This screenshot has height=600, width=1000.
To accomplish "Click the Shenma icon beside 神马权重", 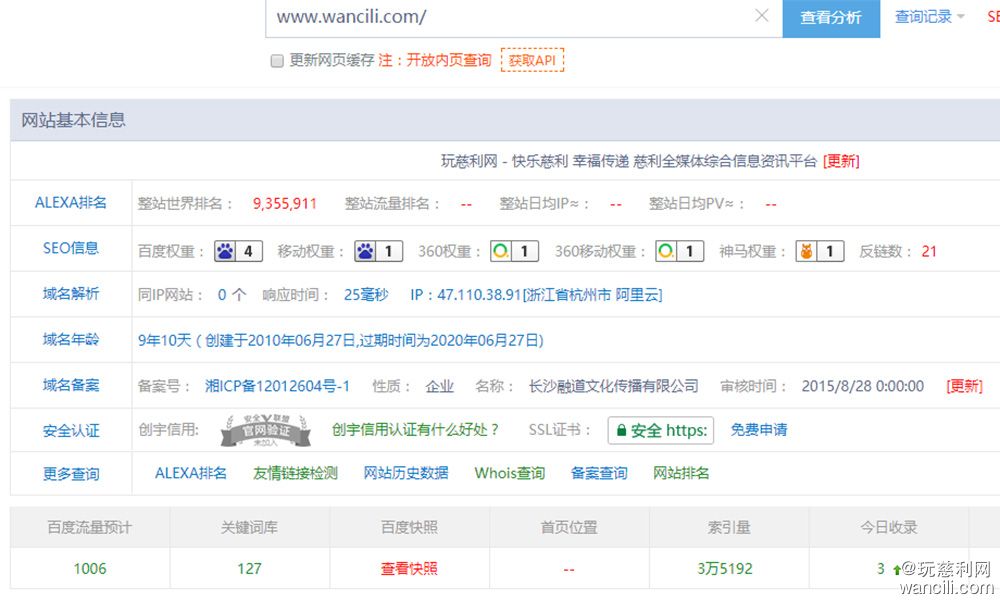I will [806, 251].
